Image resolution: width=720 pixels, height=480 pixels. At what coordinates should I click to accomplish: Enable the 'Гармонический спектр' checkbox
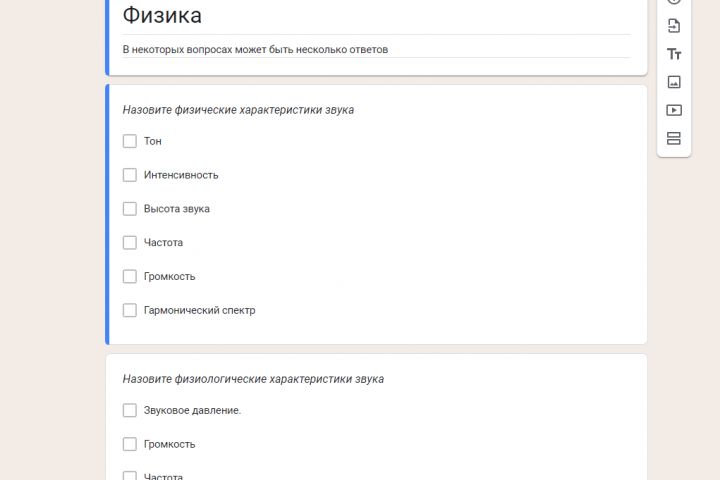pyautogui.click(x=130, y=310)
